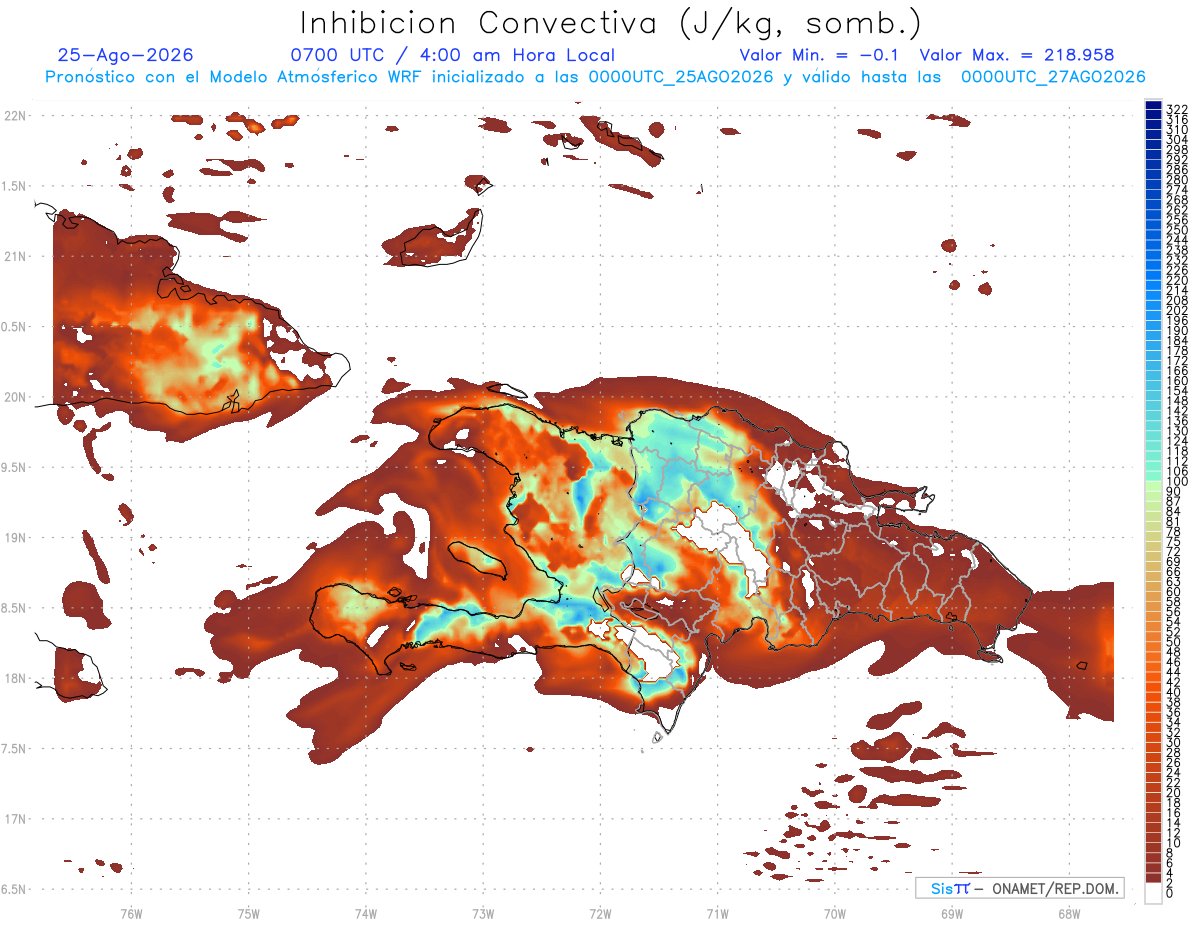Image resolution: width=1200 pixels, height=927 pixels.
Task: Click the '0700 UTC / 4:00 am Hora Local' text
Action: (452, 55)
